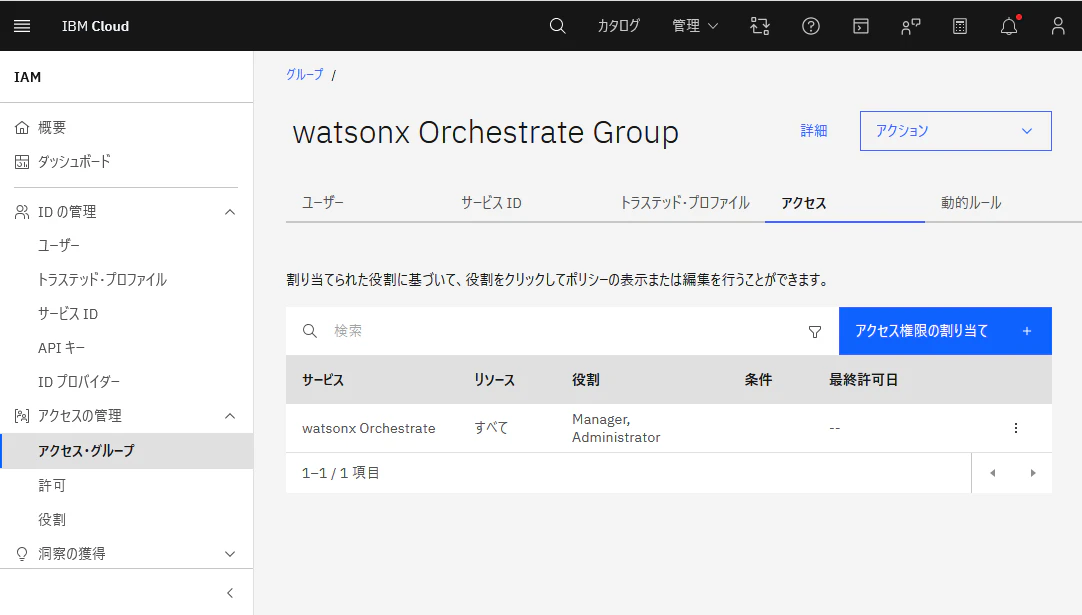Open the hamburger navigation menu
The image size is (1082, 615).
click(x=22, y=26)
